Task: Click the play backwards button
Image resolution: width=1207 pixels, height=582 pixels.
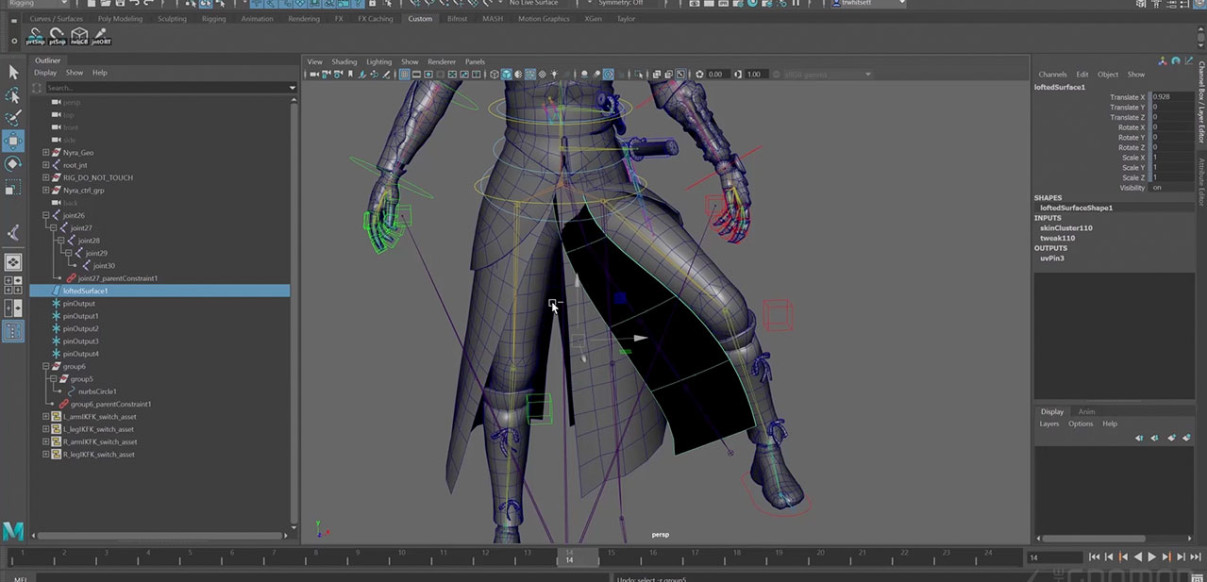Action: [1138, 557]
